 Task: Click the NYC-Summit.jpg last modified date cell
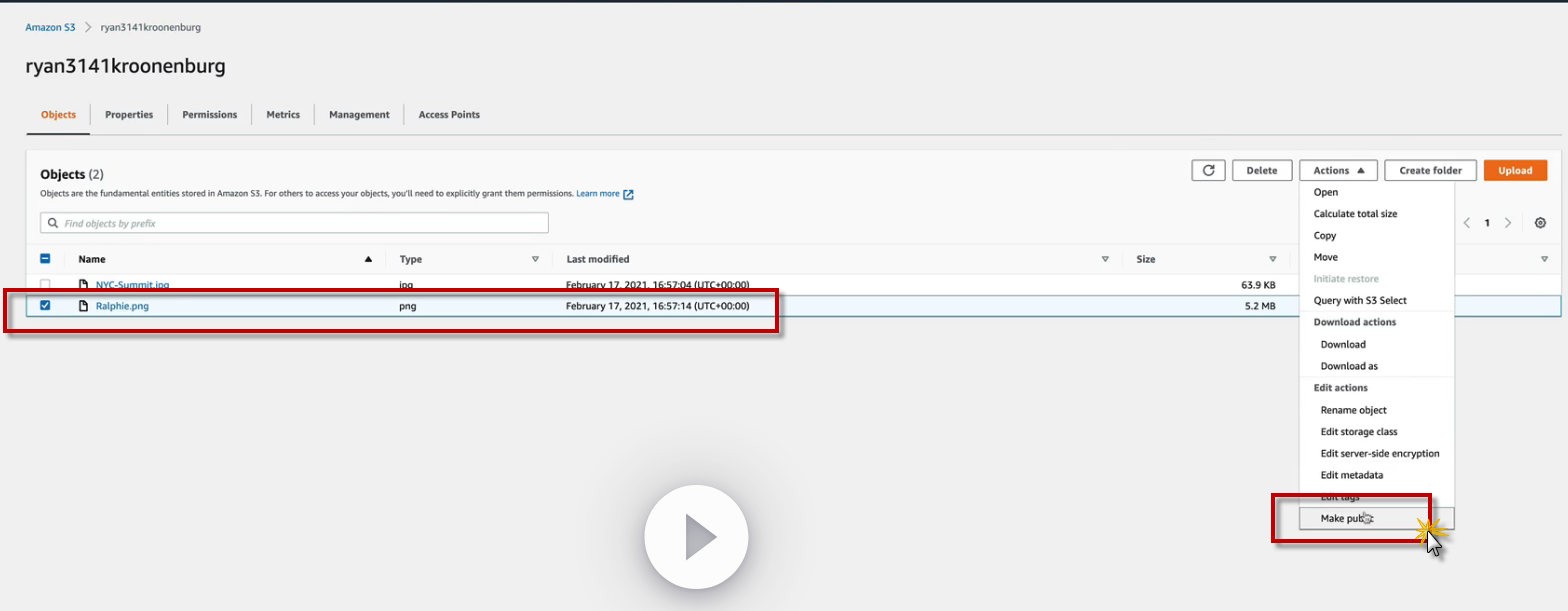(x=657, y=285)
